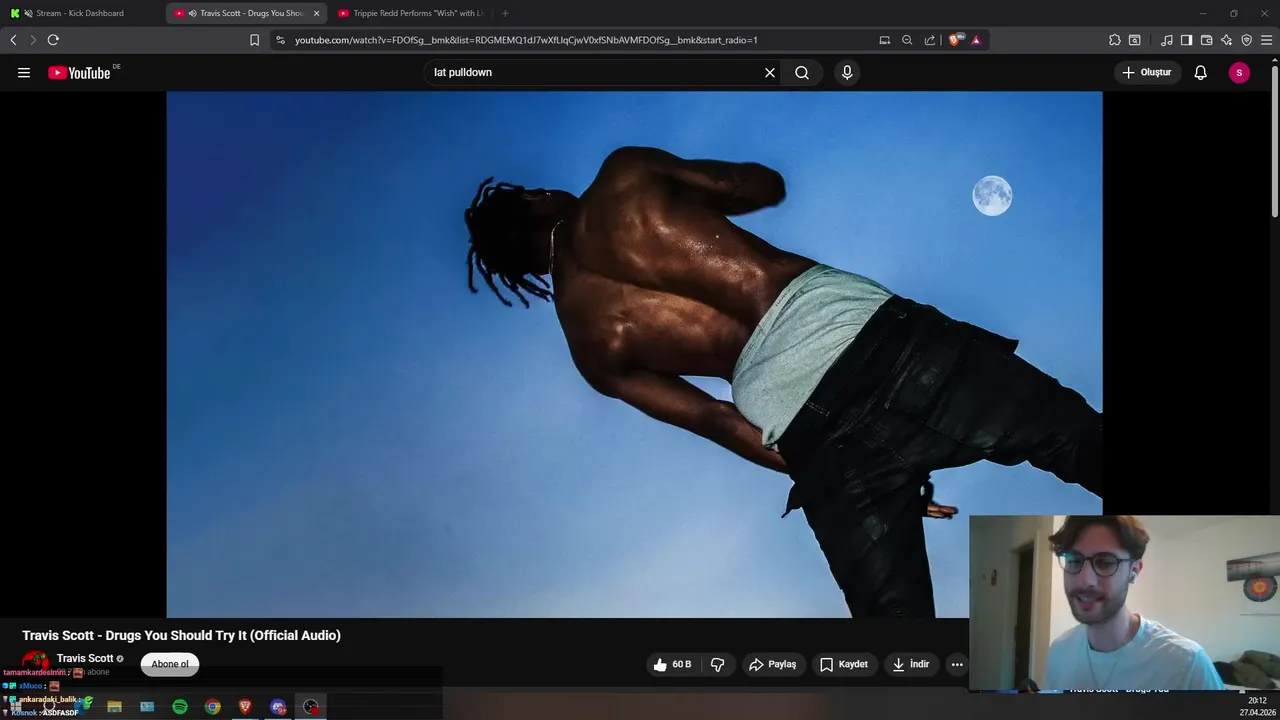Screen dimensions: 1280x720
Task: Mute the Kick Dashboard tab audio icon
Action: click(x=27, y=13)
